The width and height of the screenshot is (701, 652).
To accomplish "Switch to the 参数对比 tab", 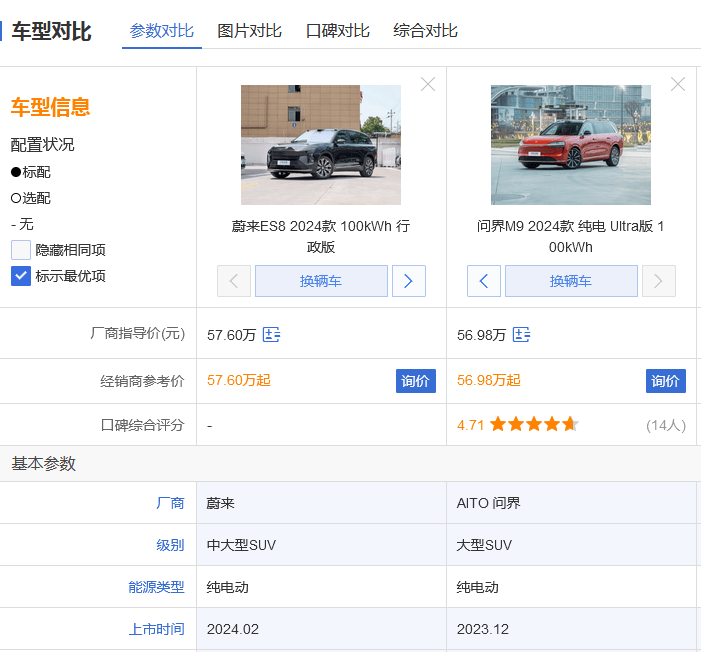I will 161,31.
